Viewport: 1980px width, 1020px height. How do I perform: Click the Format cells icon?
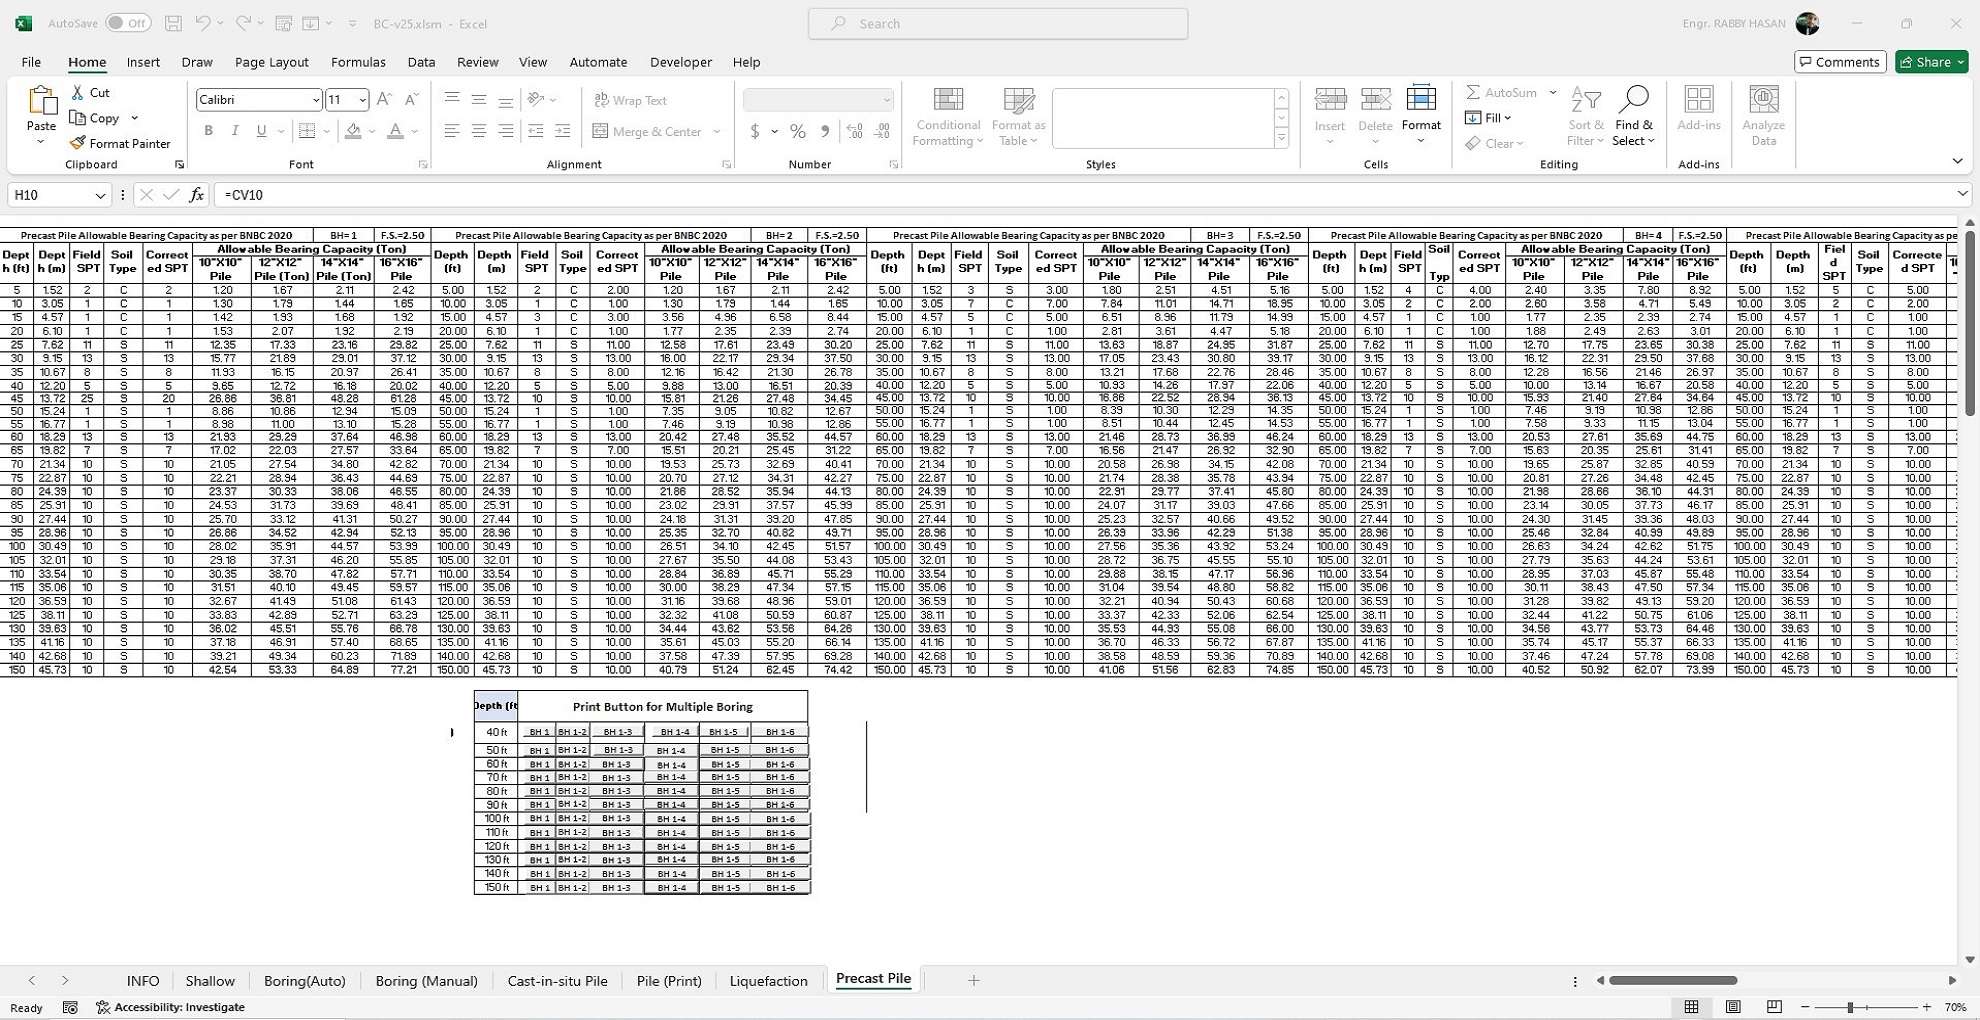coord(1420,100)
